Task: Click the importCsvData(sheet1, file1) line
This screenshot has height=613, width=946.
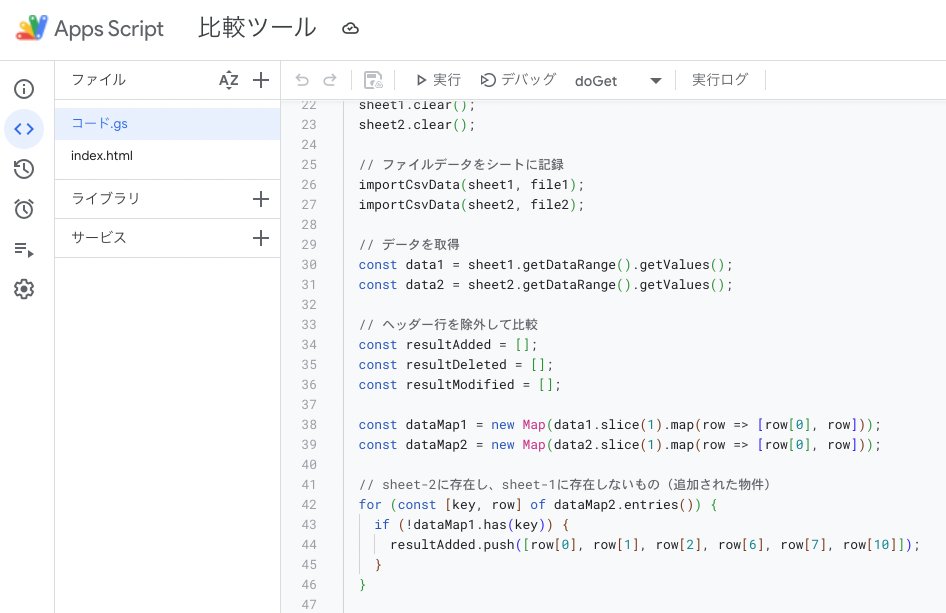Action: [471, 185]
